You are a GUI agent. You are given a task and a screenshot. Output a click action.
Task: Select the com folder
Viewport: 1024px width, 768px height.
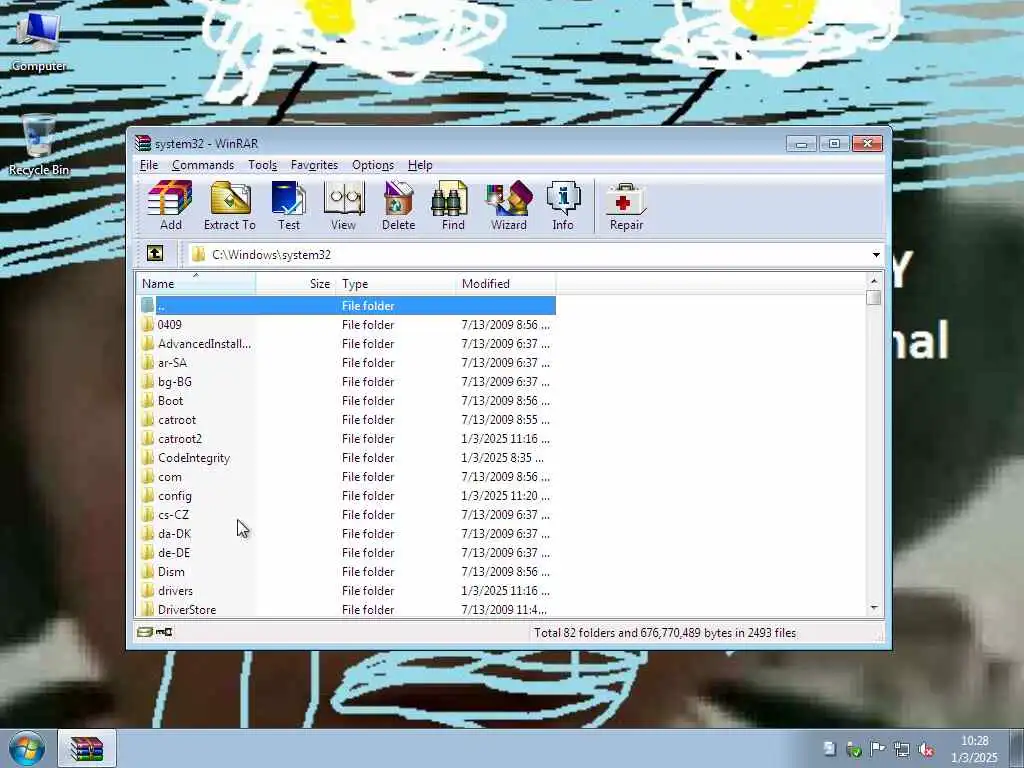tap(347, 477)
